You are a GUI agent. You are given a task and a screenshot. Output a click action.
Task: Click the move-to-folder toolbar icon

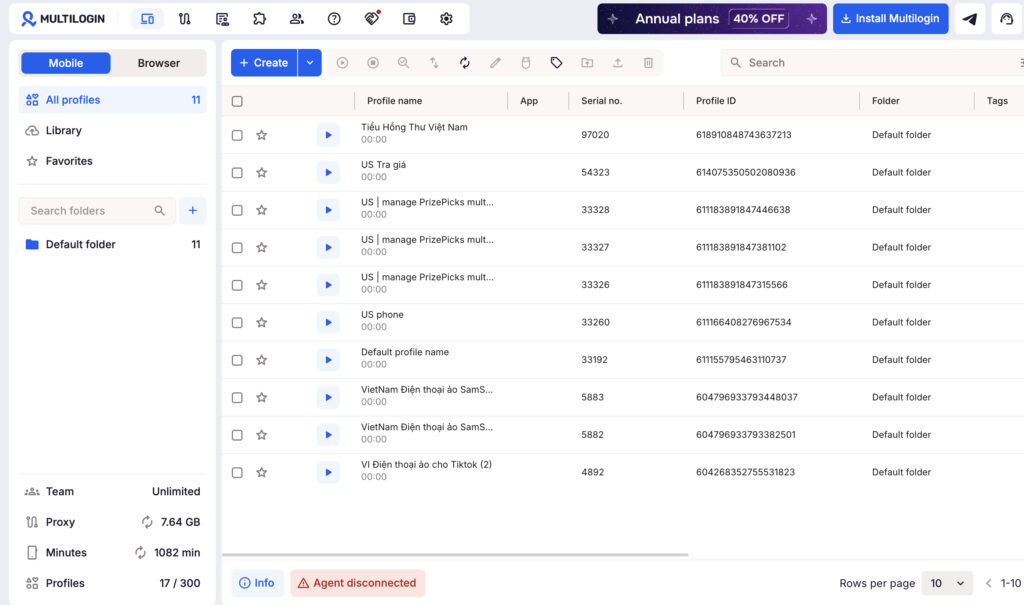coord(587,63)
